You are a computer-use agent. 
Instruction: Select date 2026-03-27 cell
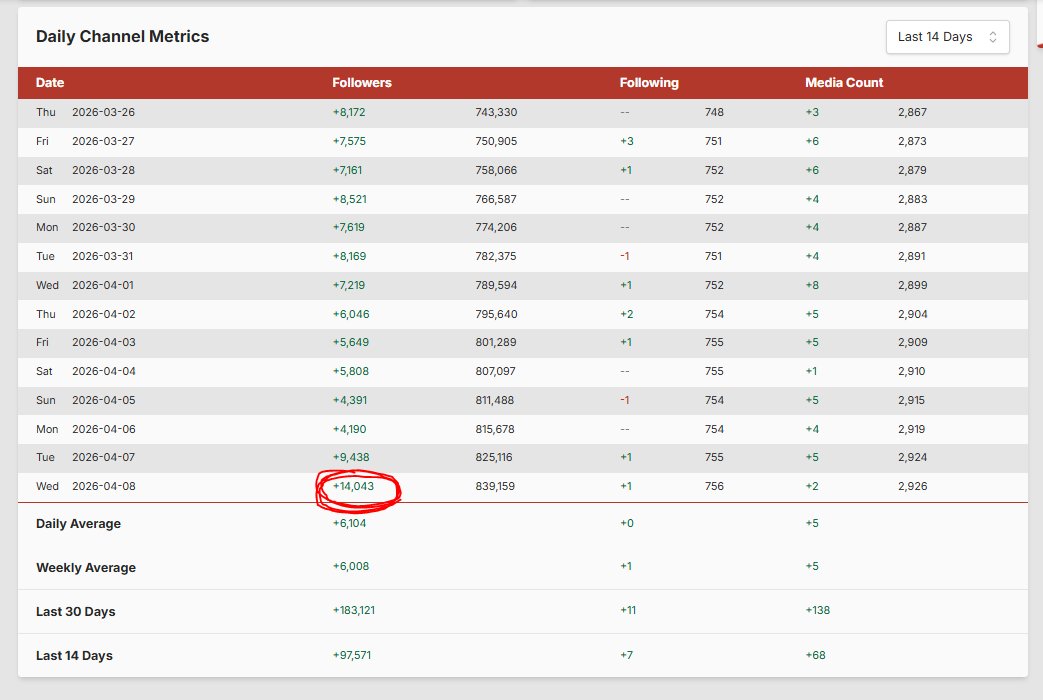(103, 141)
